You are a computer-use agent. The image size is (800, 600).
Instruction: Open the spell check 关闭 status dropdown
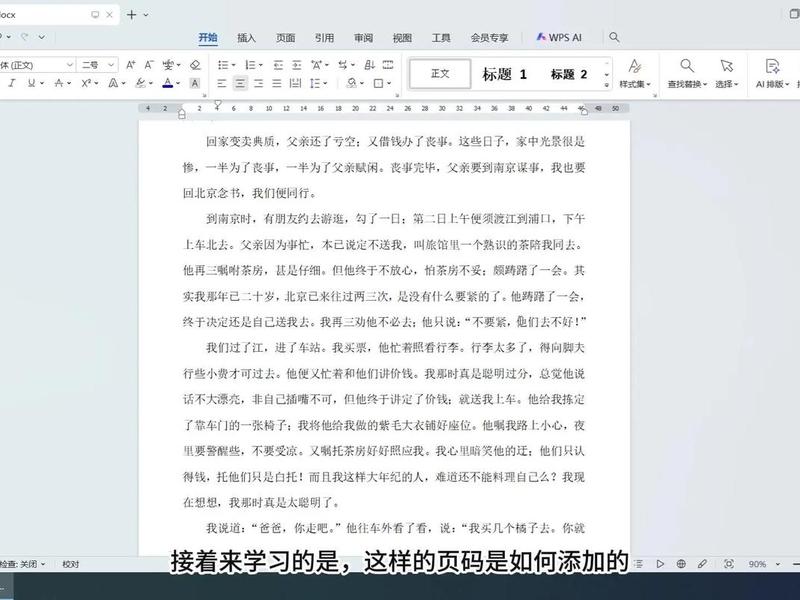click(x=22, y=564)
